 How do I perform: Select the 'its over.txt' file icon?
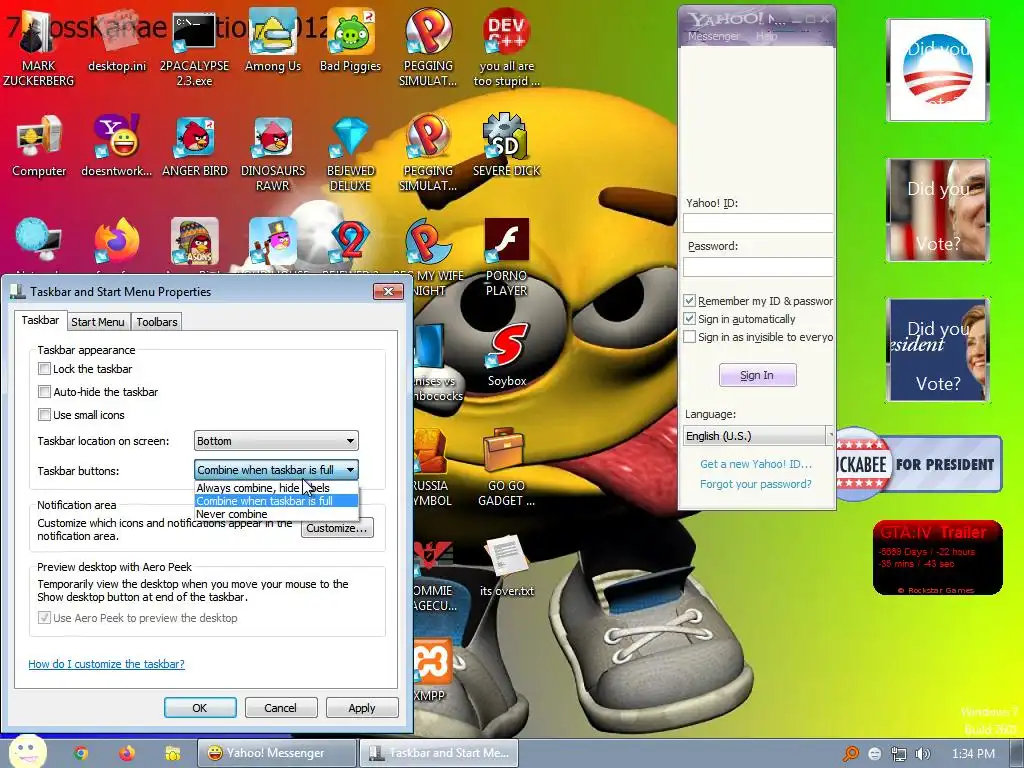coord(506,565)
